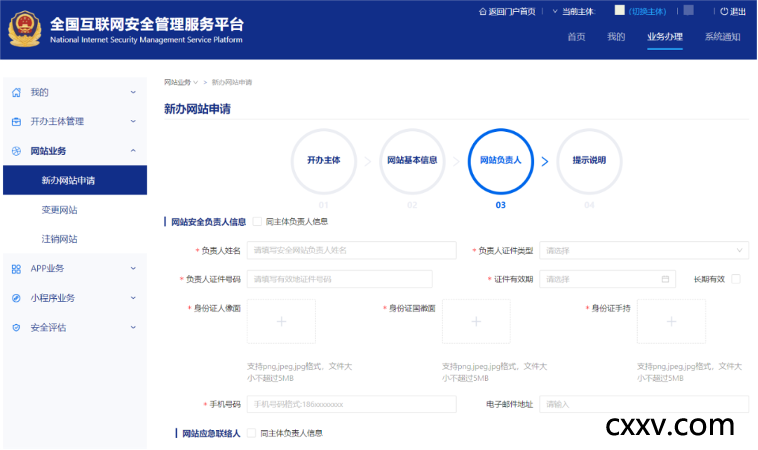
Task: Open the 负责人证件类型 dropdown
Action: (643, 250)
